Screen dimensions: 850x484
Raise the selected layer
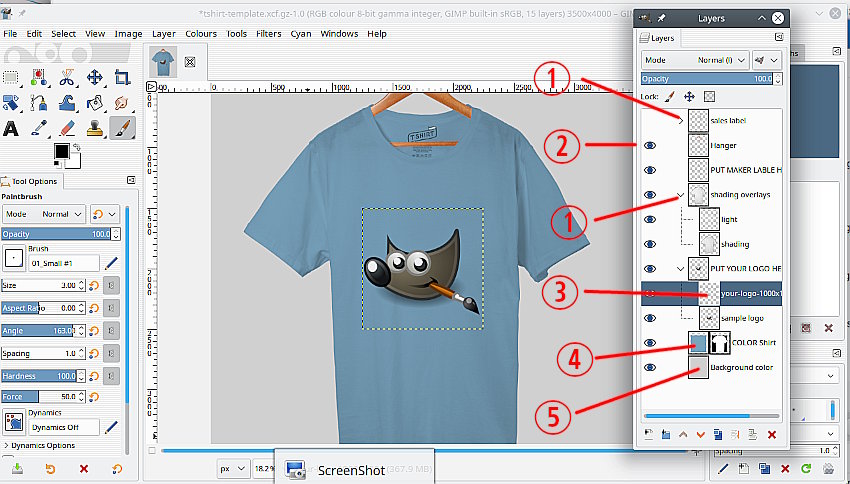click(683, 435)
